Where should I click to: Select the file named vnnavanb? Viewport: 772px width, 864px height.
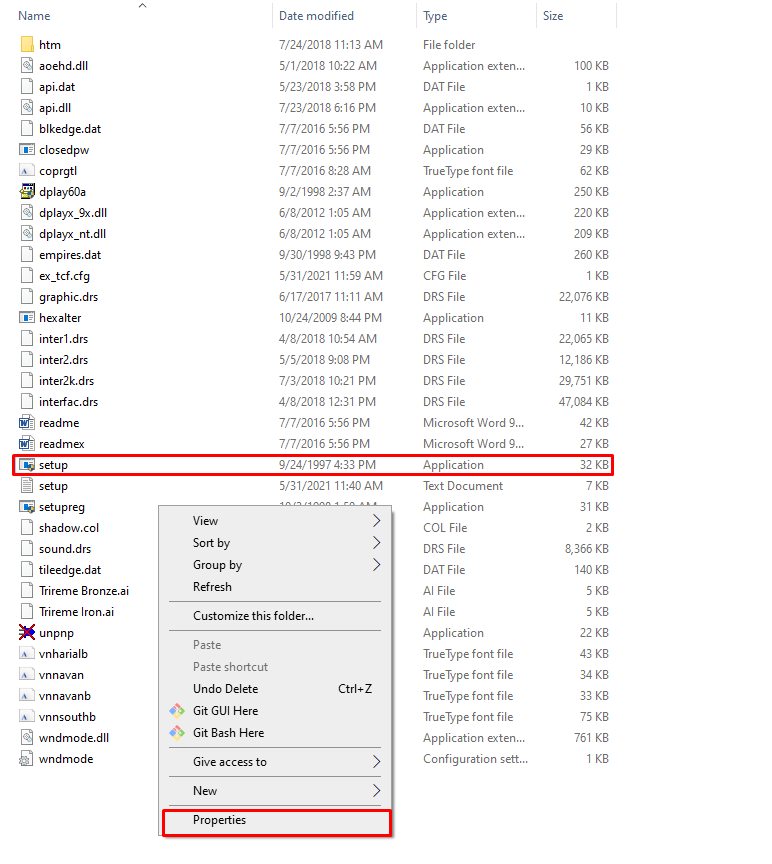(65, 696)
